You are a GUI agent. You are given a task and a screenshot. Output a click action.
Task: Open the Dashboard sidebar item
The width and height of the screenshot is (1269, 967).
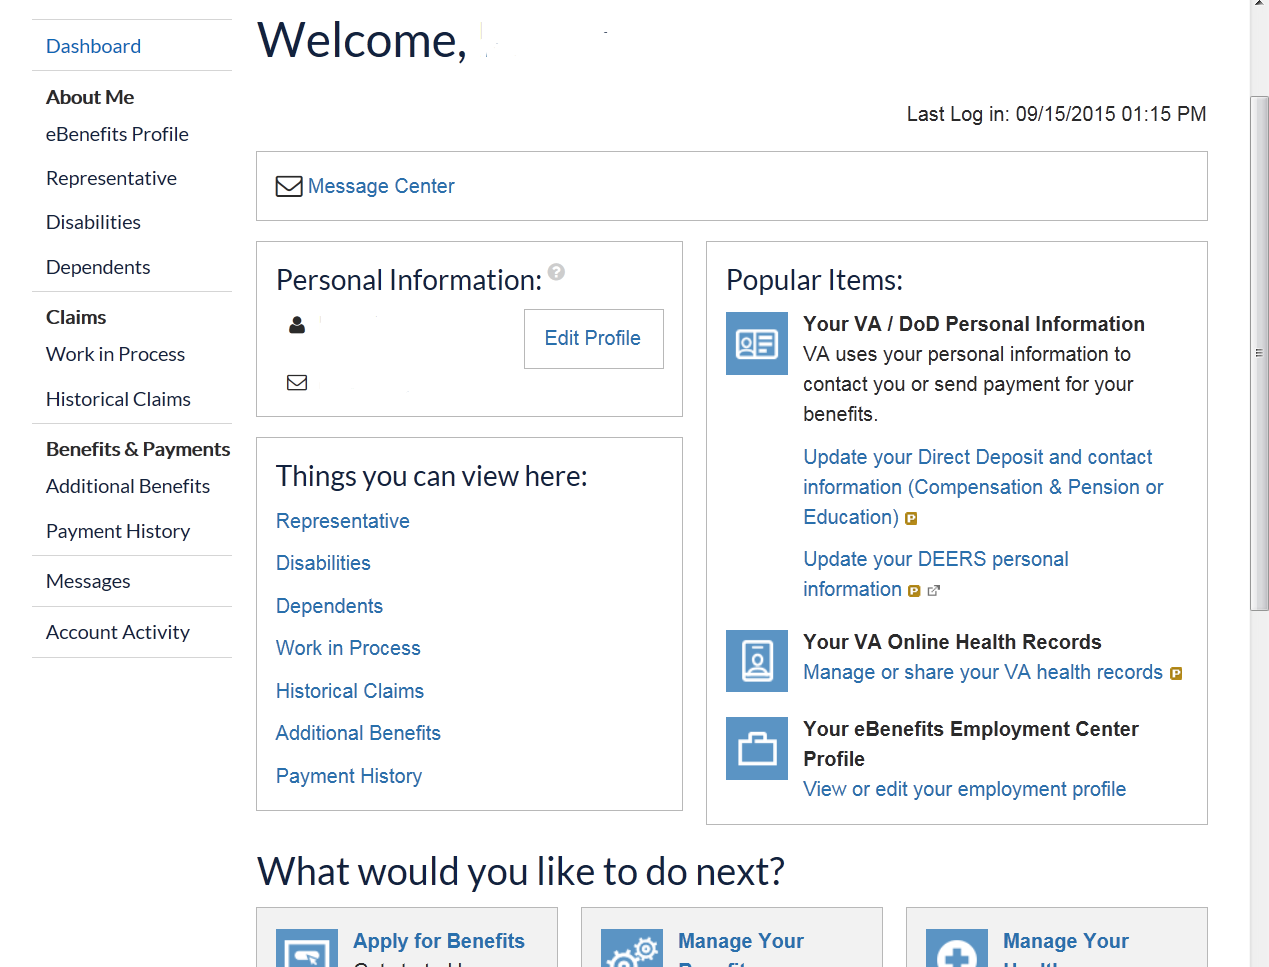point(93,46)
